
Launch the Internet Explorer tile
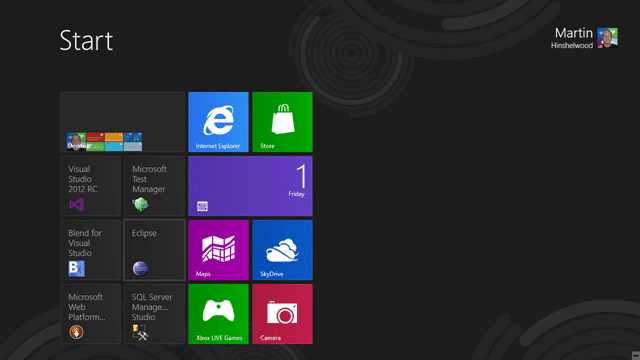[x=218, y=122]
